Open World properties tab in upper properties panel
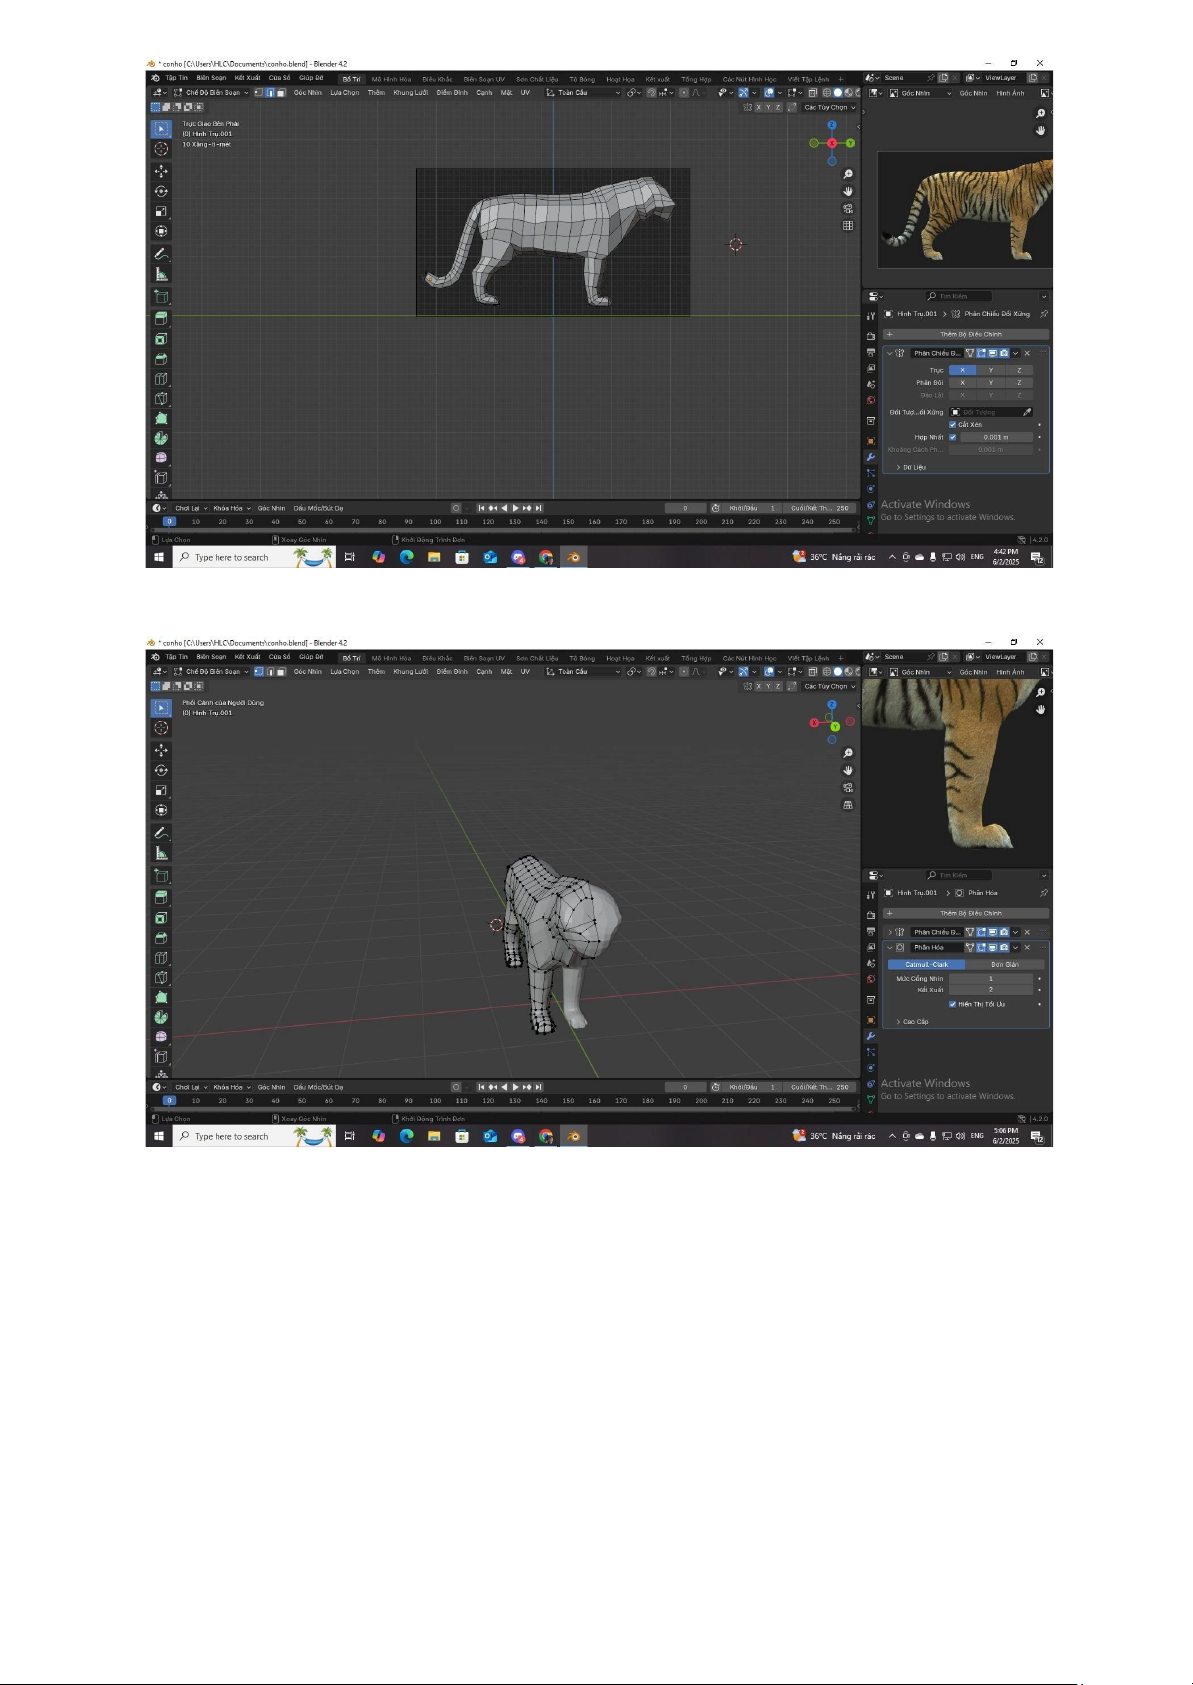The height and width of the screenshot is (1685, 1193). [x=871, y=400]
